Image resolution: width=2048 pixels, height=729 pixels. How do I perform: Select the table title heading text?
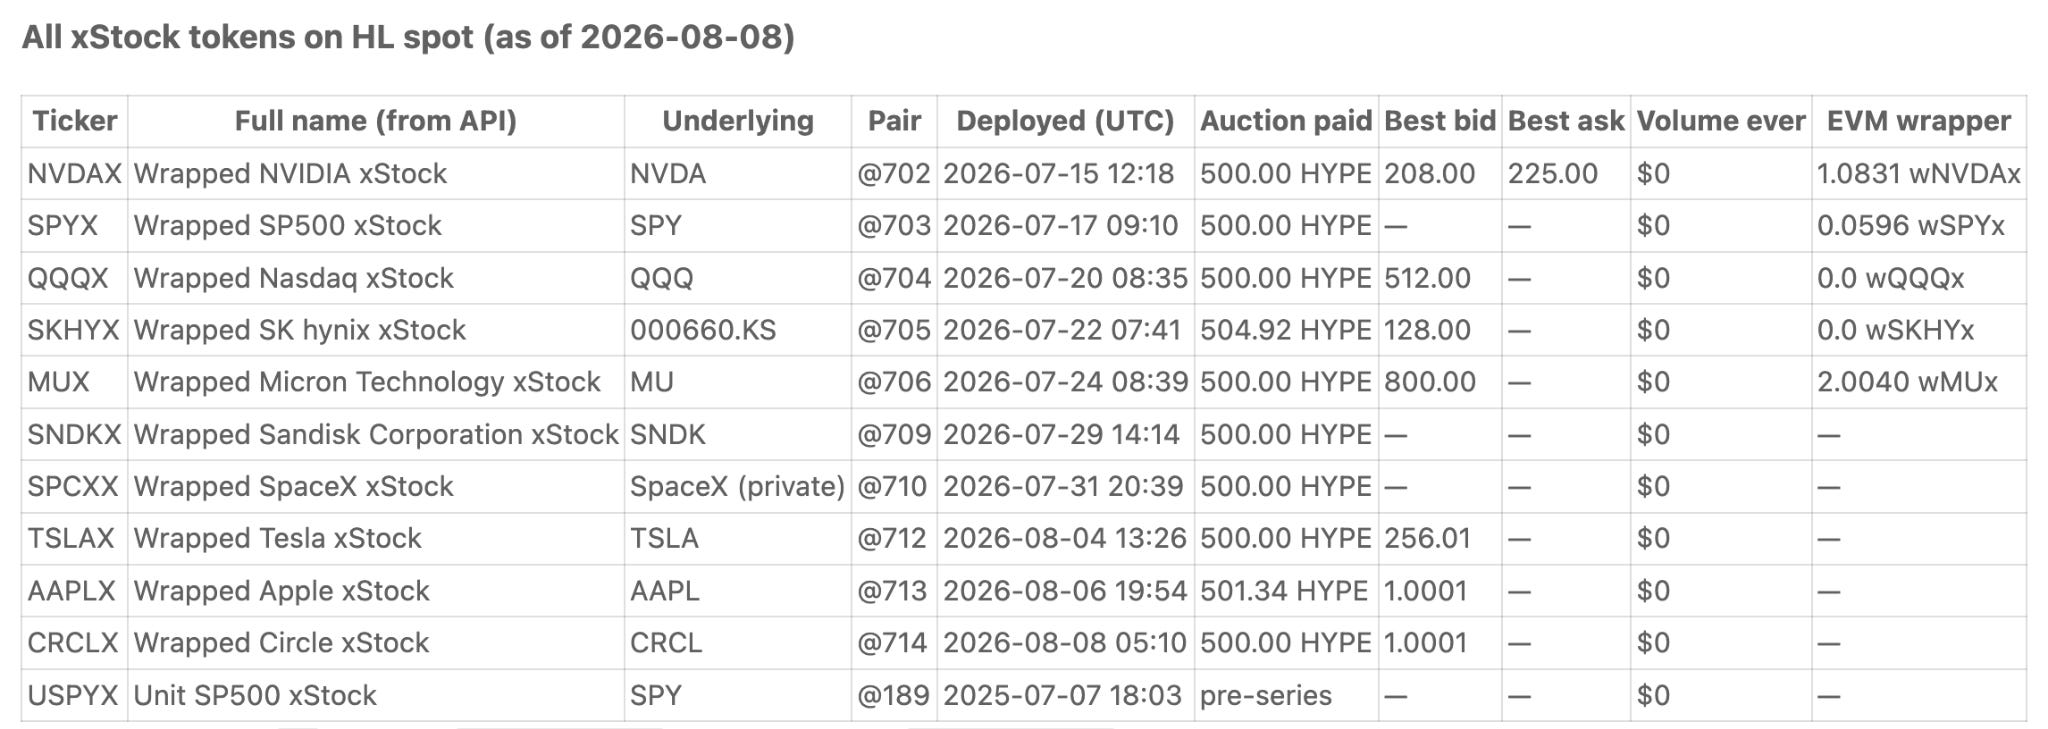[408, 37]
